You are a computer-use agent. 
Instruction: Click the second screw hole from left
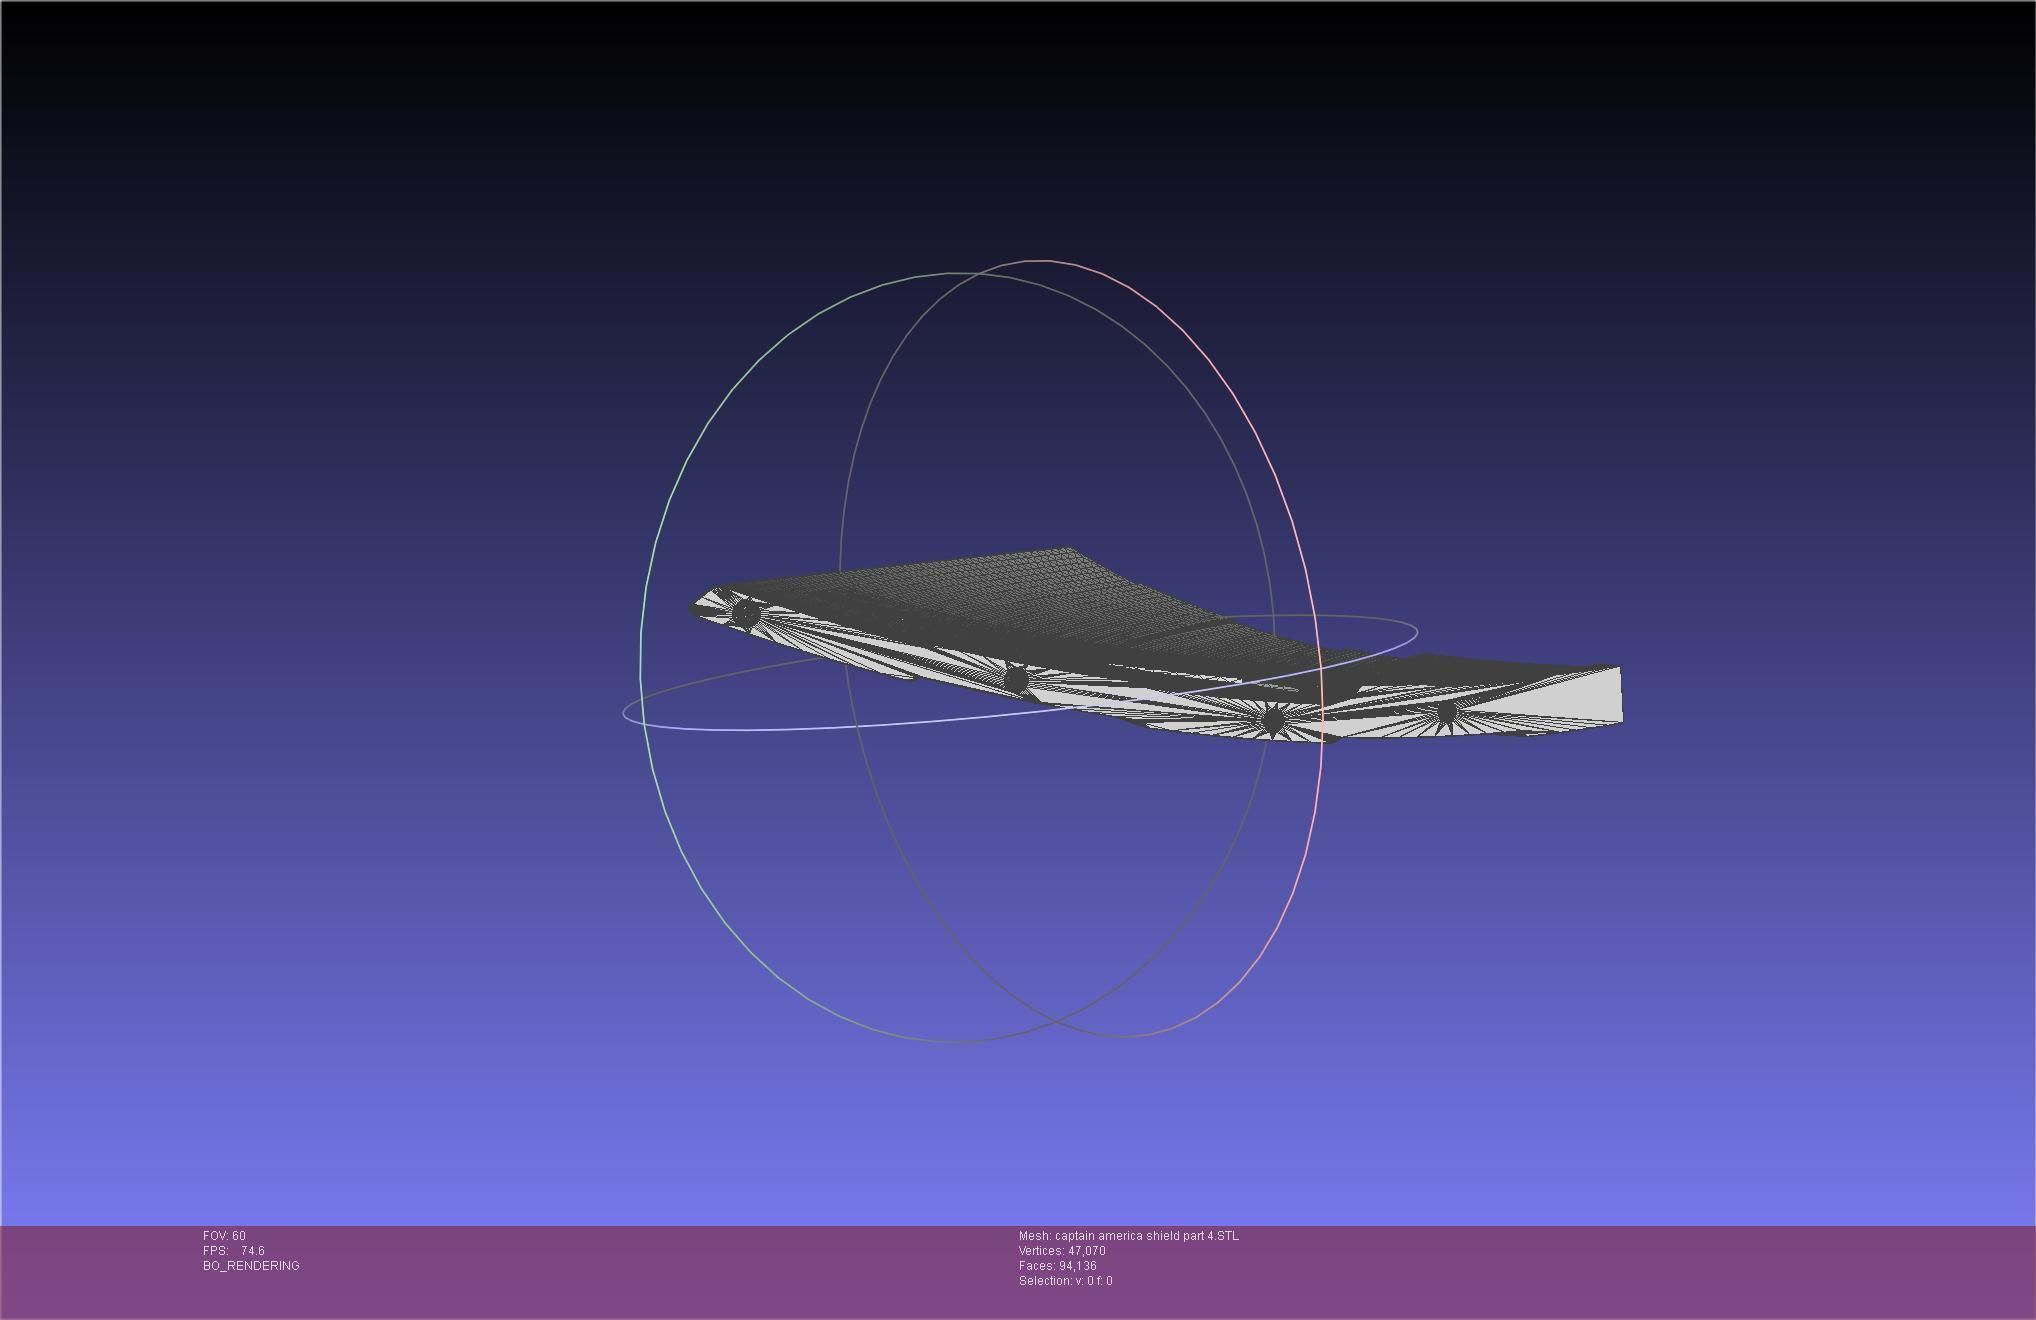pyautogui.click(x=1015, y=681)
